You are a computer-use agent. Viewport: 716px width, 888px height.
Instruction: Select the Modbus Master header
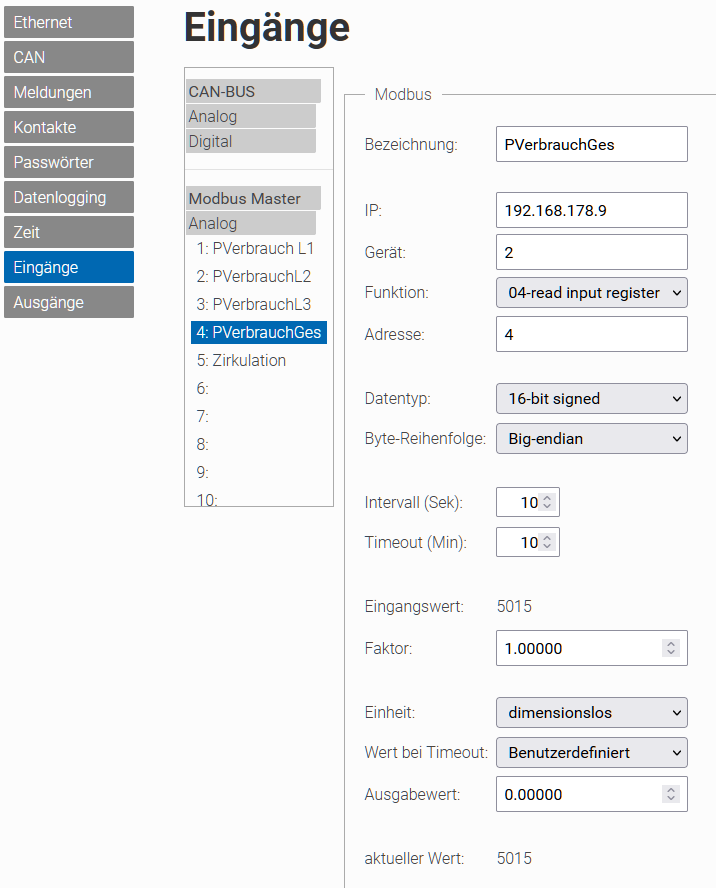click(x=253, y=198)
